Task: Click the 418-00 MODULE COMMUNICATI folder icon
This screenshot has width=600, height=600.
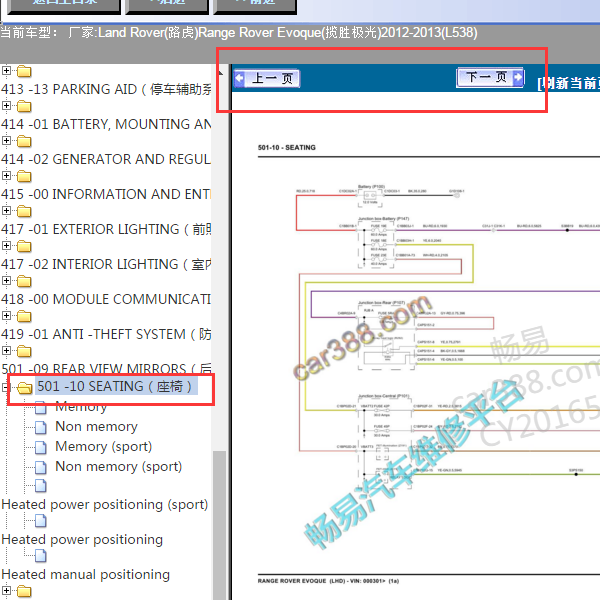Action: click(24, 281)
